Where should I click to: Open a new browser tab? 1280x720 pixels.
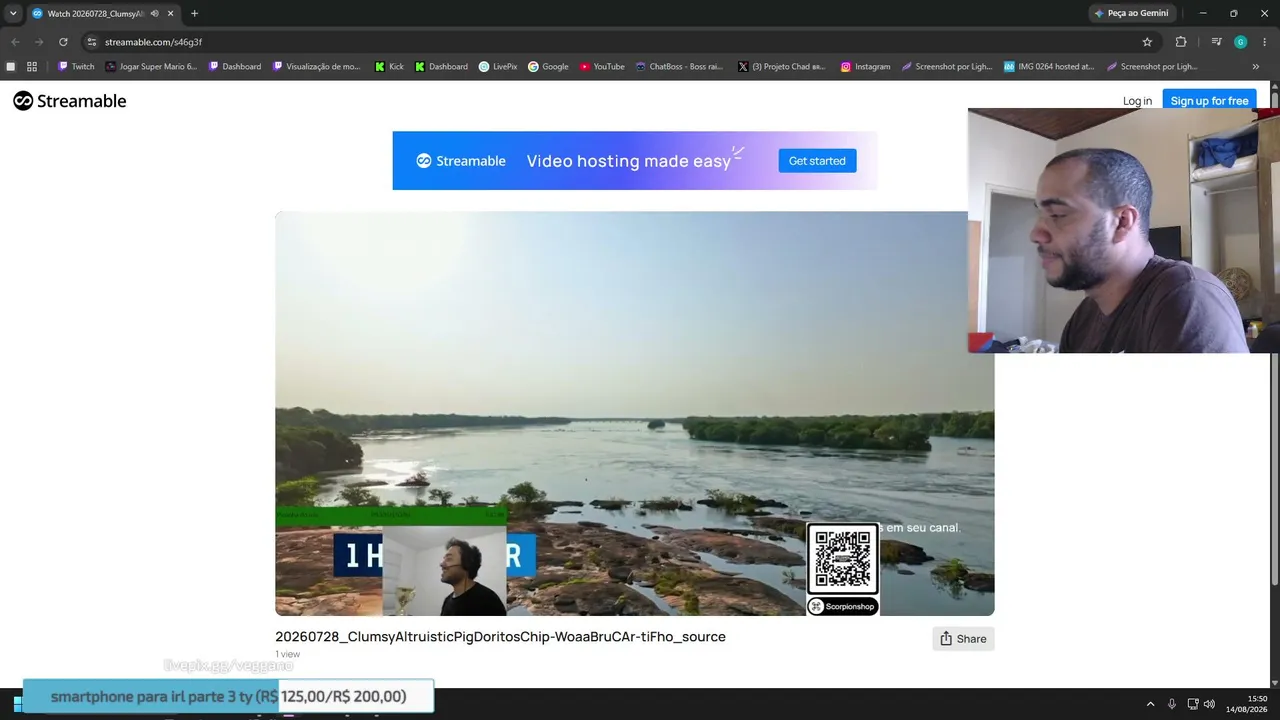coord(194,14)
